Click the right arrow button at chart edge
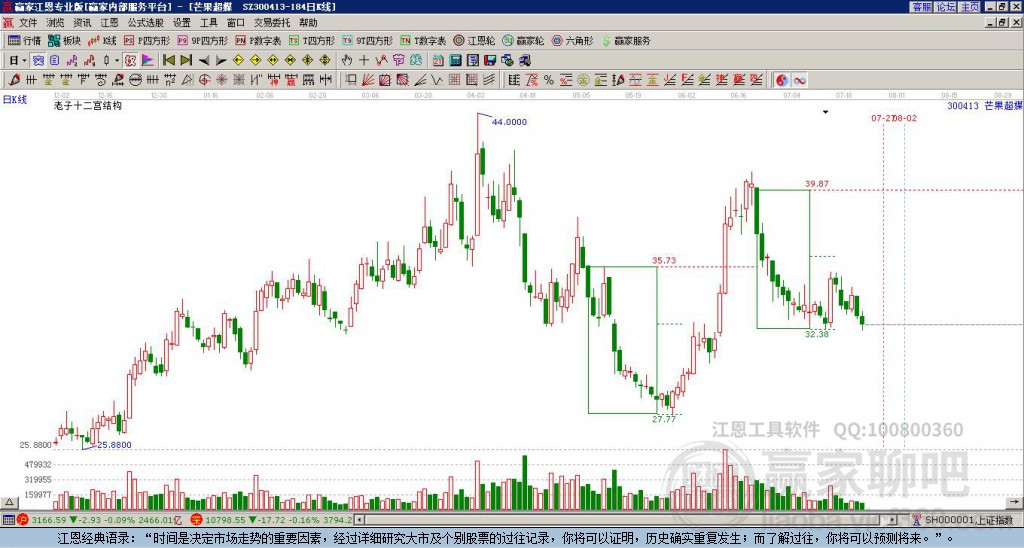This screenshot has height=548, width=1024. (1014, 503)
